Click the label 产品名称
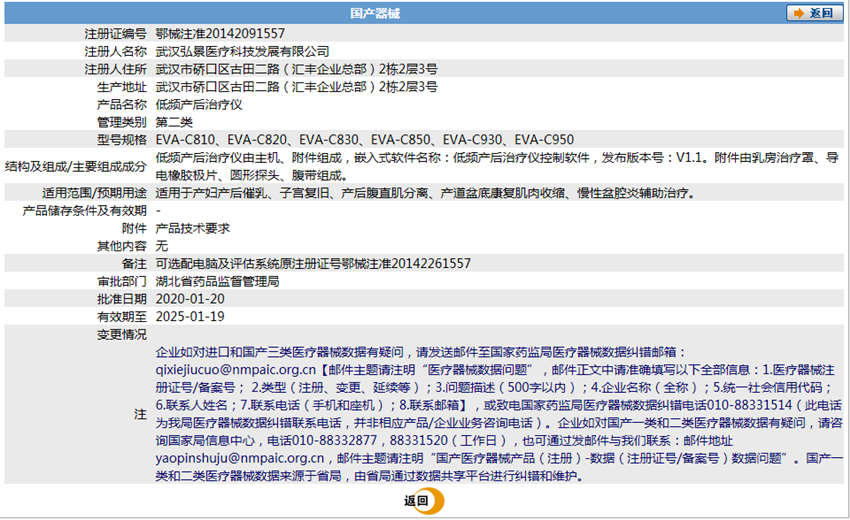 (x=122, y=105)
